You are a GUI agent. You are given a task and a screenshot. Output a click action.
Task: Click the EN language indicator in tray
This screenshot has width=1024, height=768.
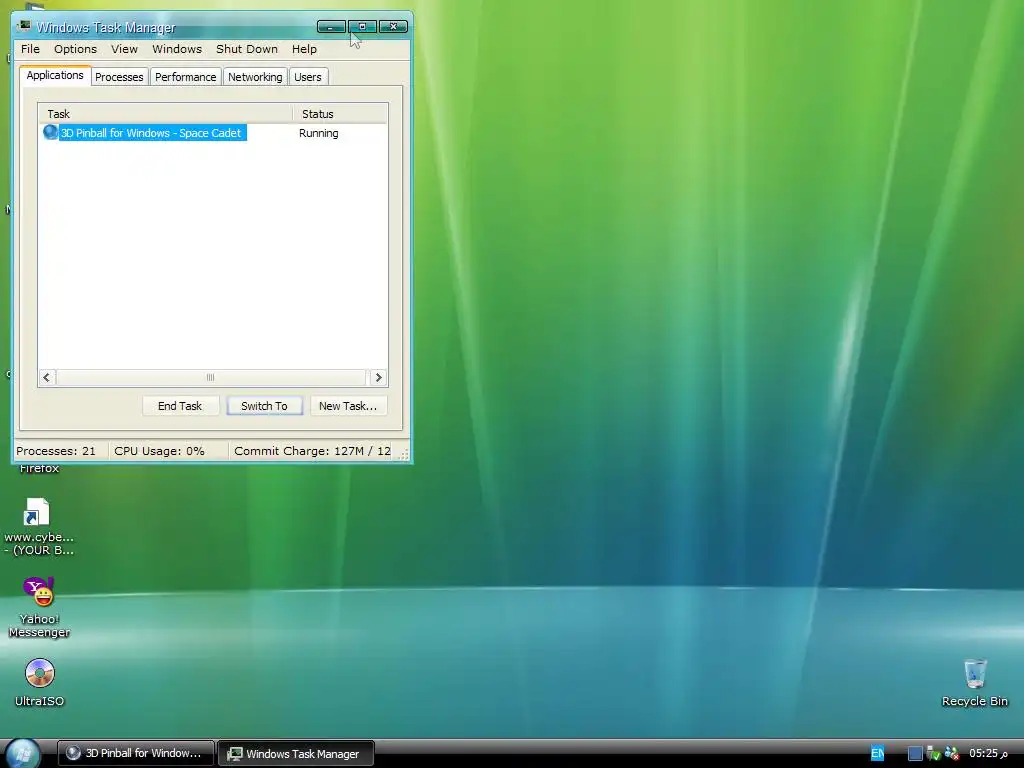pos(877,753)
